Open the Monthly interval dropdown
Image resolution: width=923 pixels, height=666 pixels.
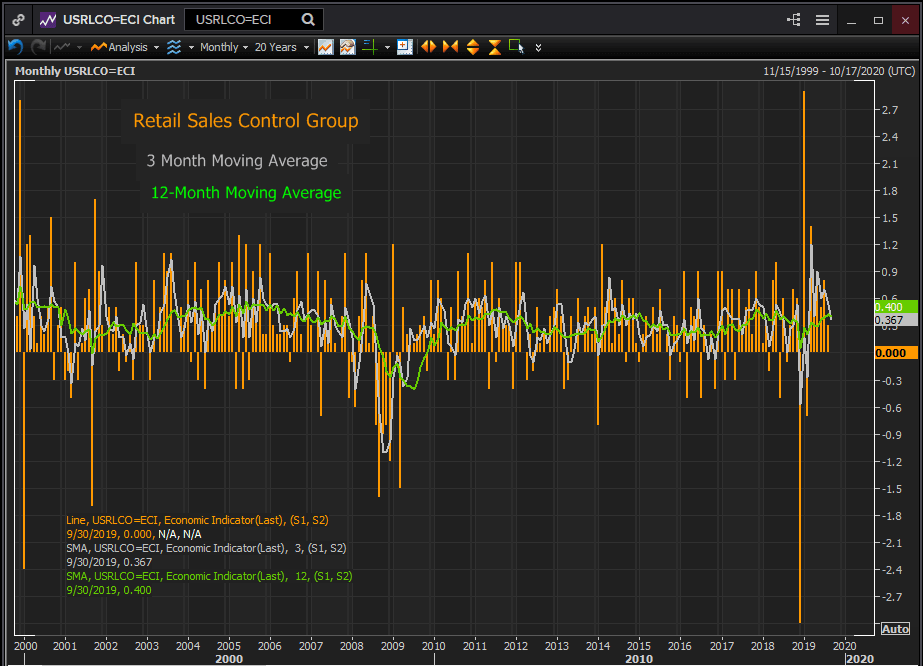(x=224, y=47)
